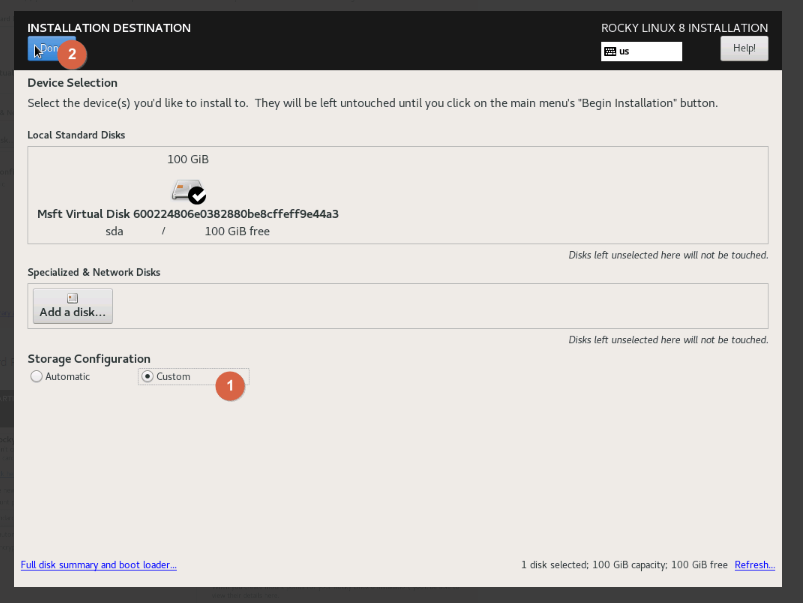
Task: Click the Device Selection heading
Action: pyautogui.click(x=72, y=82)
